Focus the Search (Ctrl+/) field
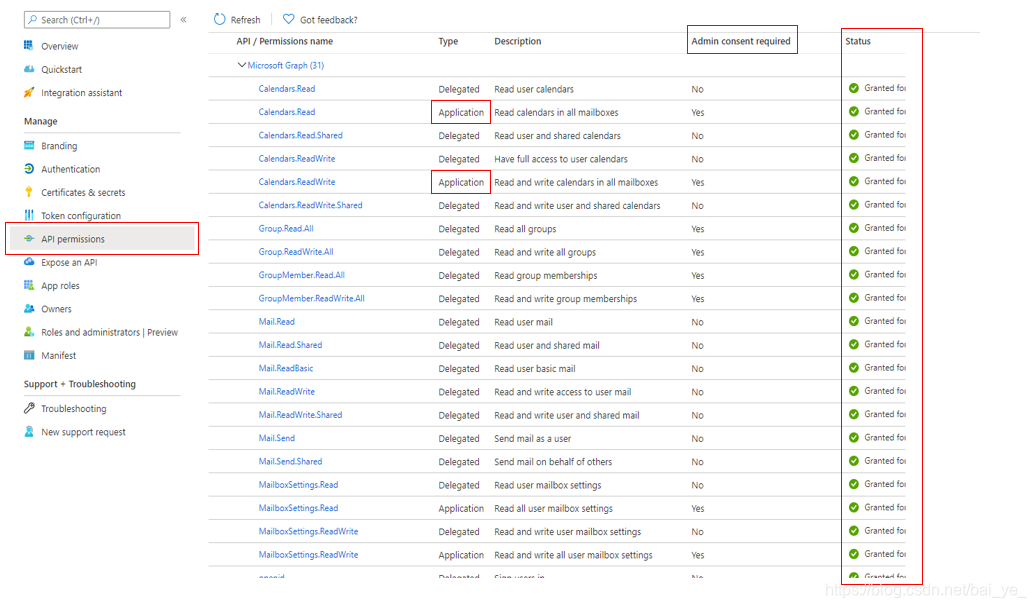1036x608 pixels. [x=97, y=20]
